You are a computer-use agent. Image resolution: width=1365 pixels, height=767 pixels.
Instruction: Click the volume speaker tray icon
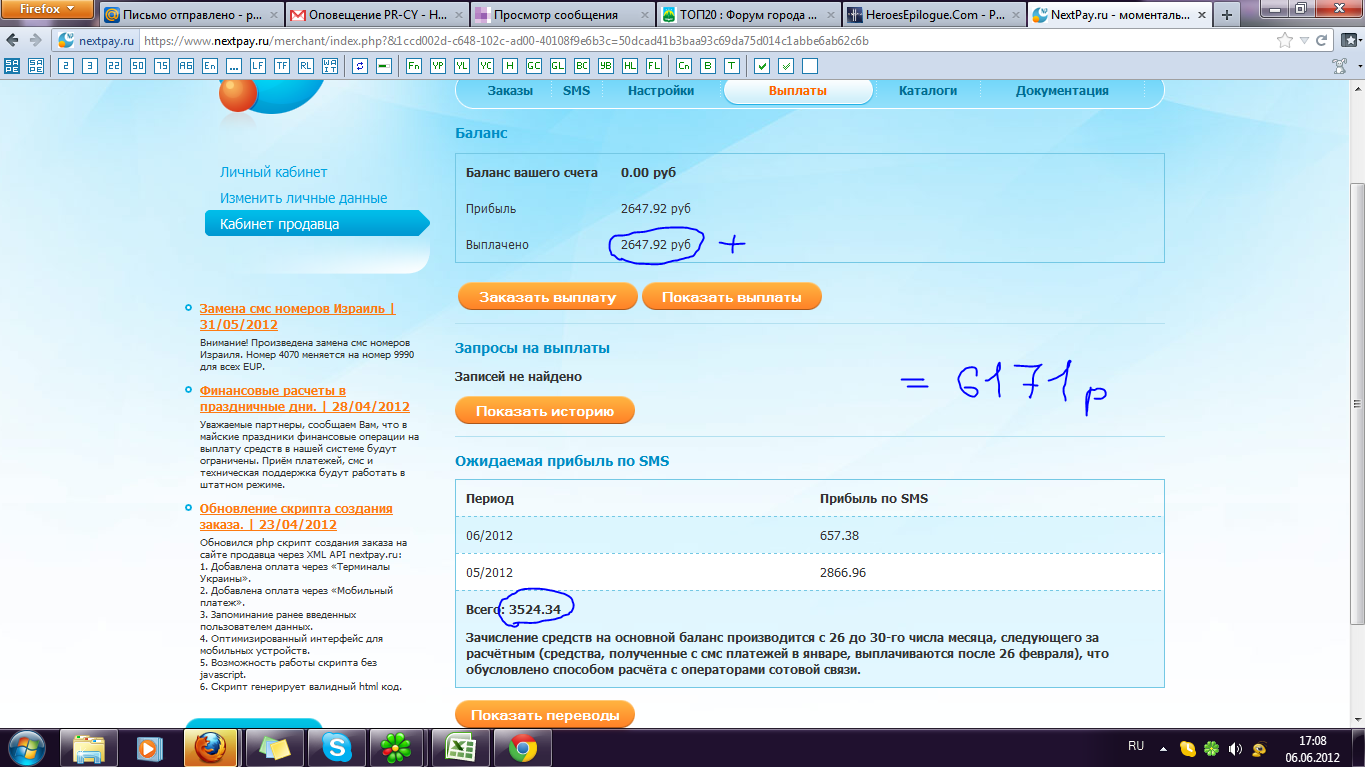point(1235,748)
